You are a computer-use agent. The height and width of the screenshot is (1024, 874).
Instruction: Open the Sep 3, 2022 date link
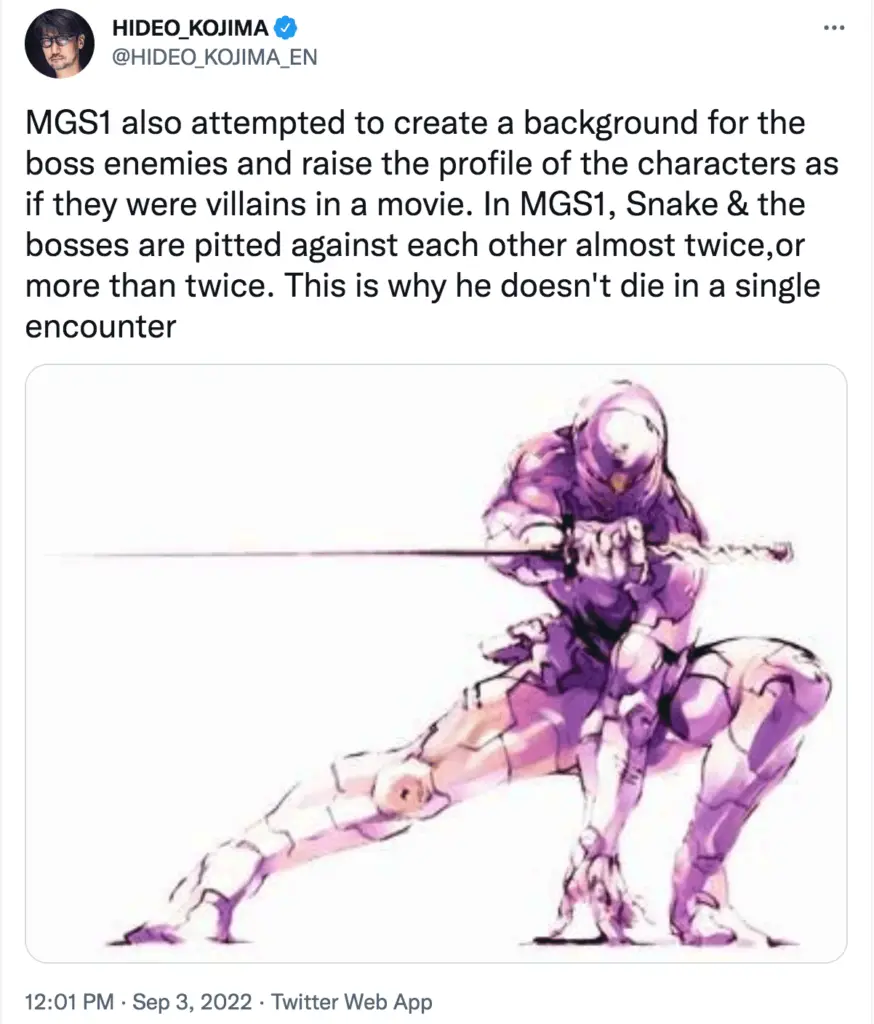(192, 1002)
